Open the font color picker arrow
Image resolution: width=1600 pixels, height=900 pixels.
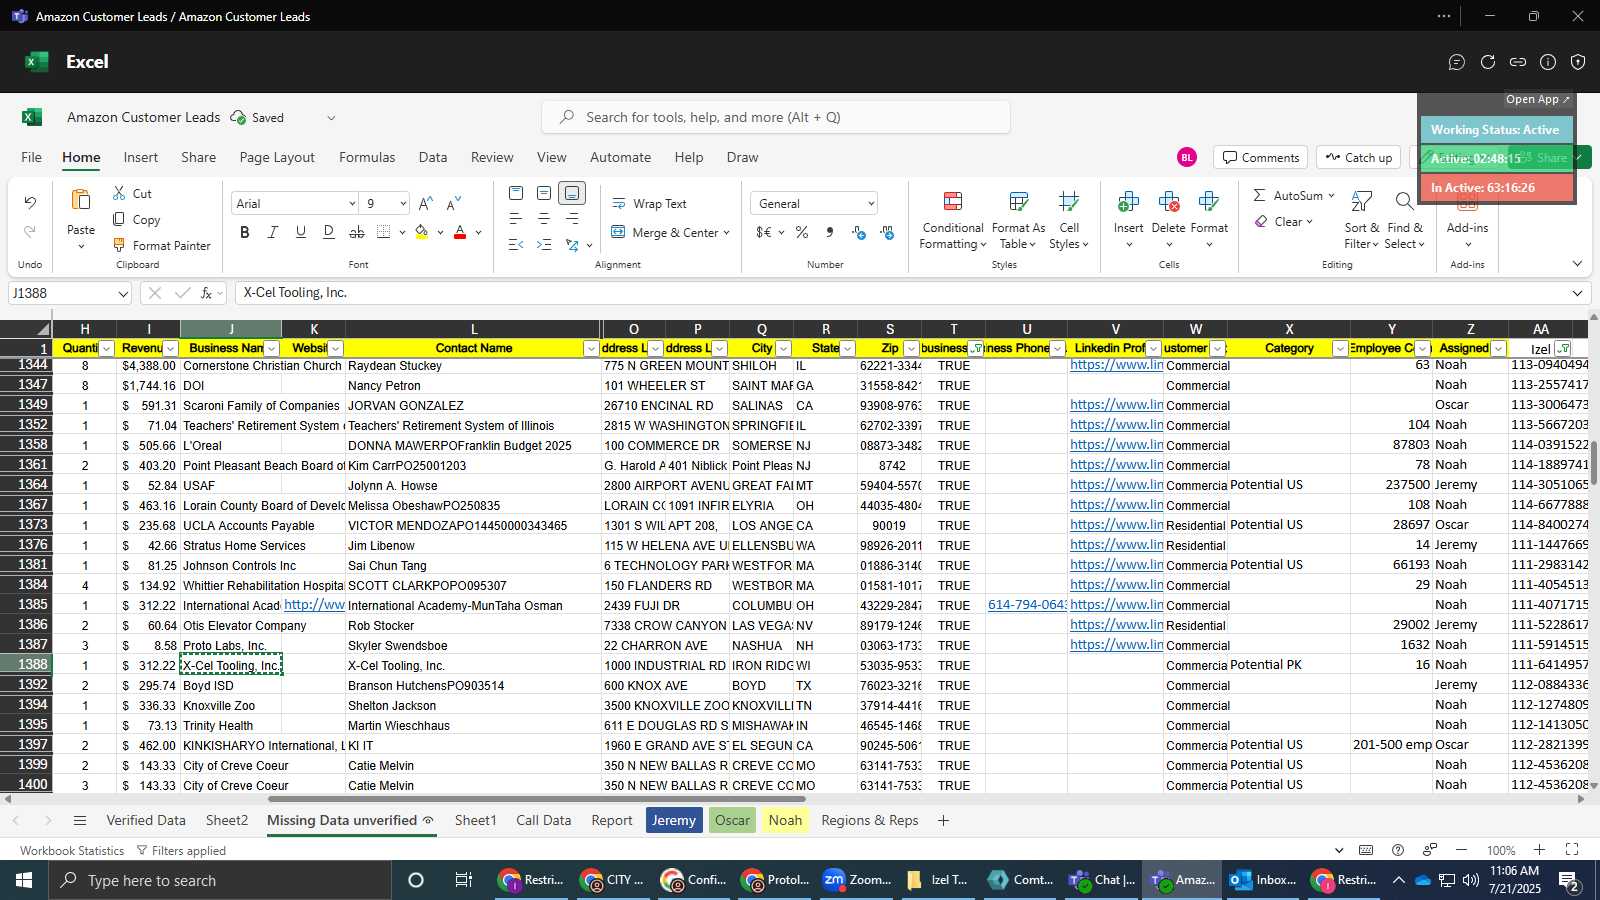[x=478, y=232]
